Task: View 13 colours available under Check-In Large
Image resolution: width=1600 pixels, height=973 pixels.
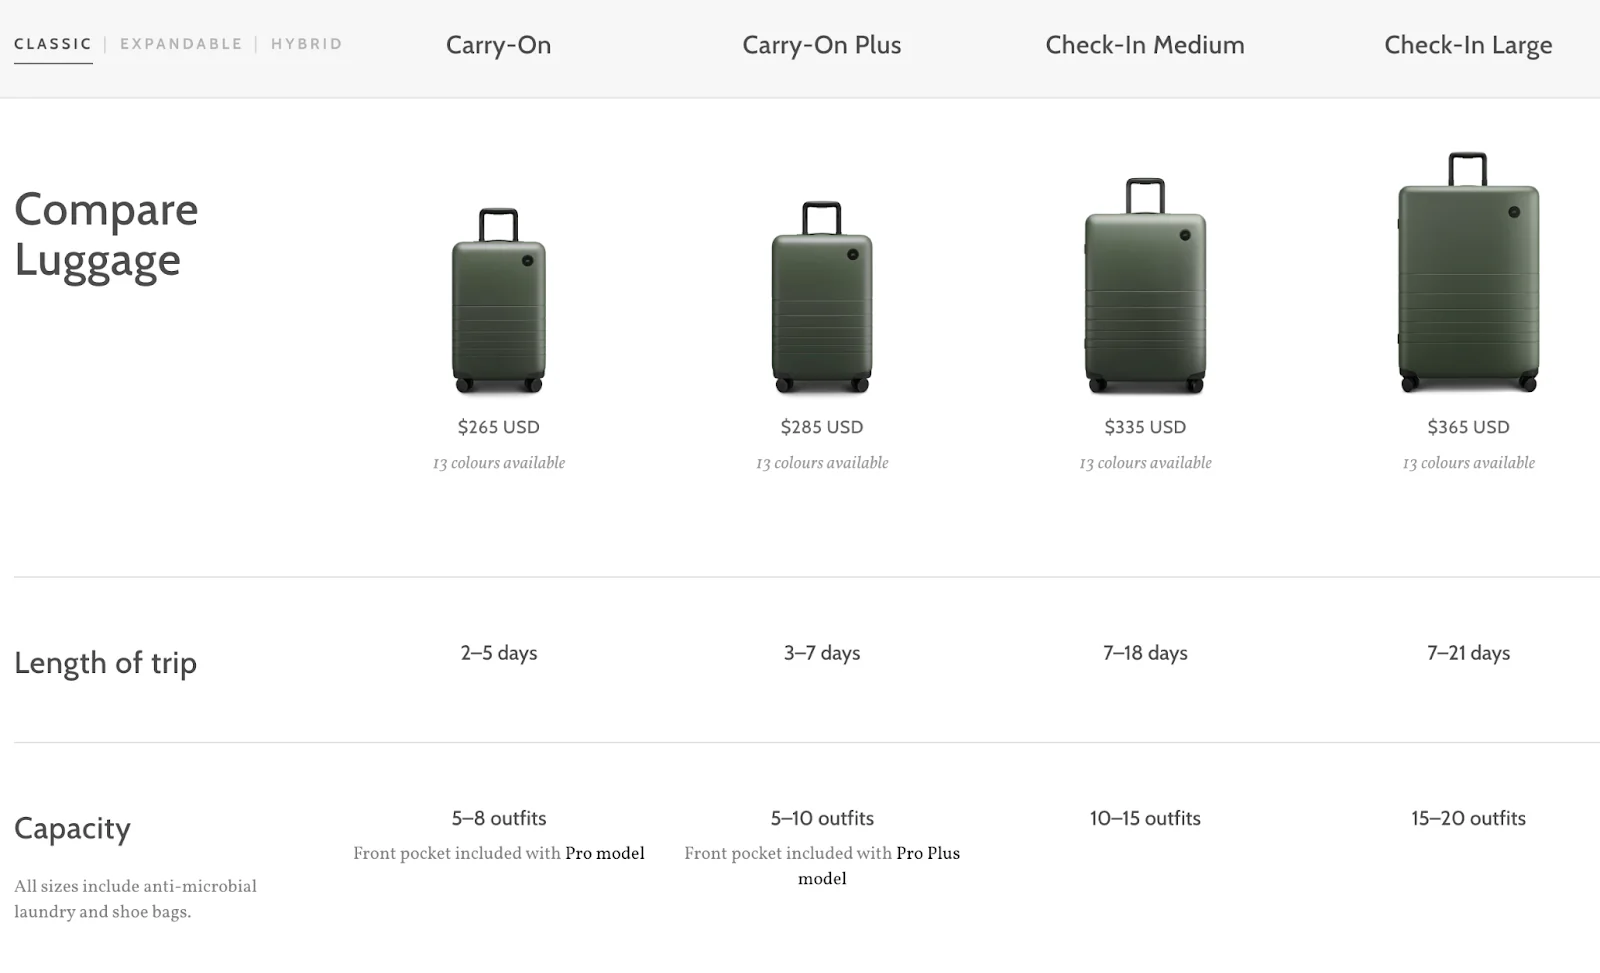Action: tap(1467, 462)
